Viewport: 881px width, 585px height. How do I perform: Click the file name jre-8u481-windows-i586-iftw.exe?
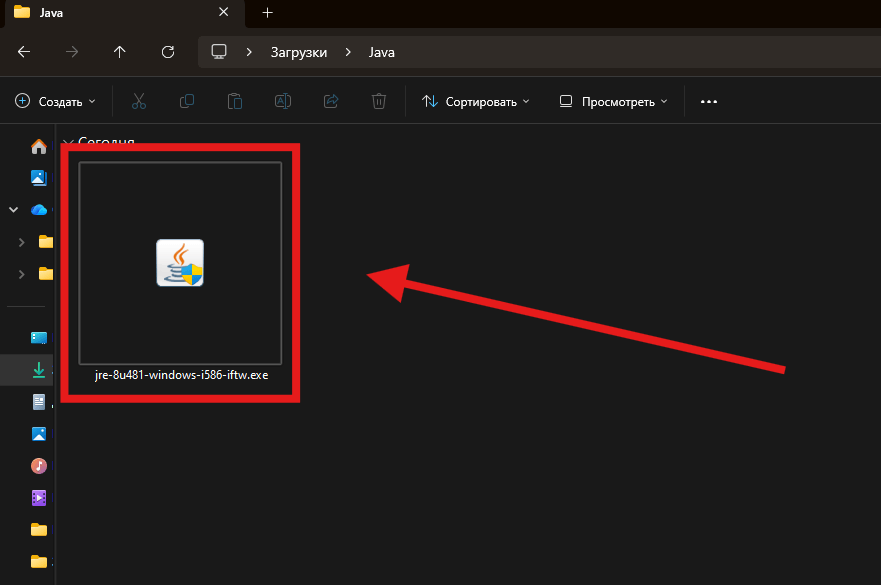tap(181, 375)
